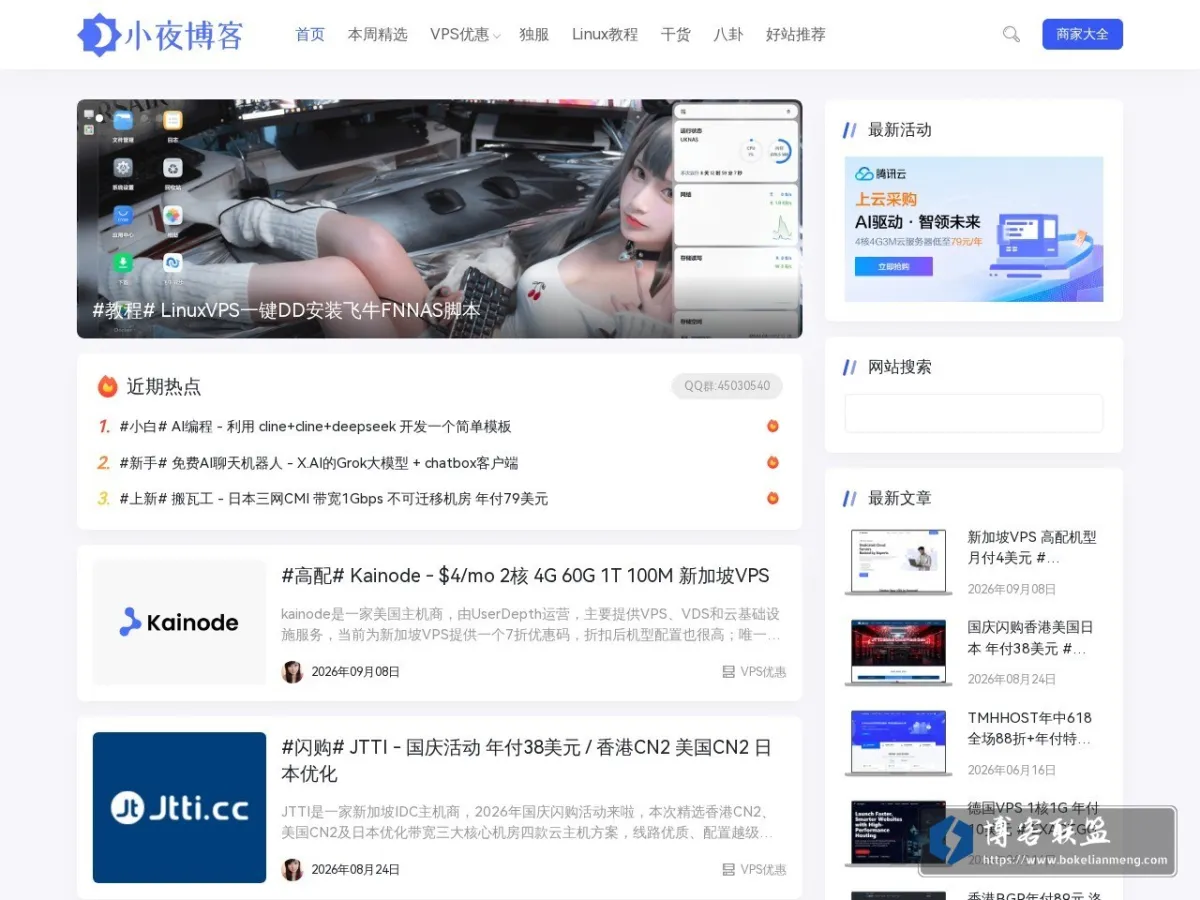Click the flame icon beside 近期热点
Image resolution: width=1200 pixels, height=900 pixels.
107,386
